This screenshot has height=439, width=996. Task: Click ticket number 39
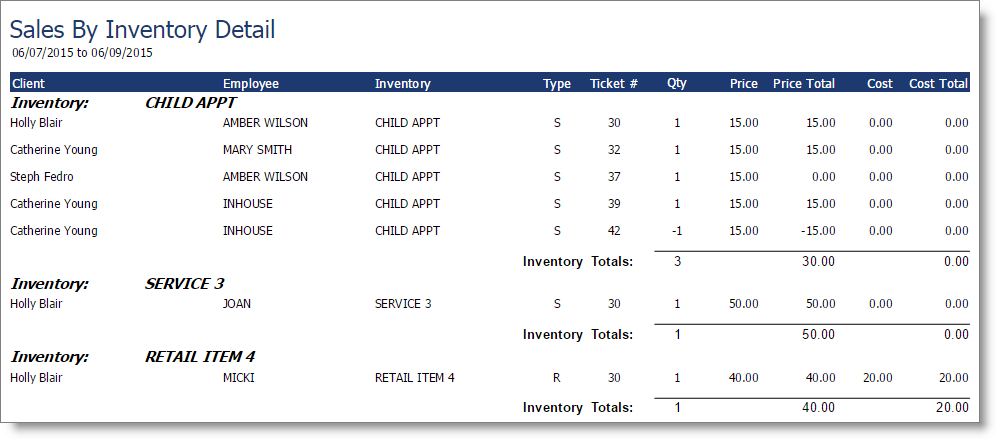(614, 204)
